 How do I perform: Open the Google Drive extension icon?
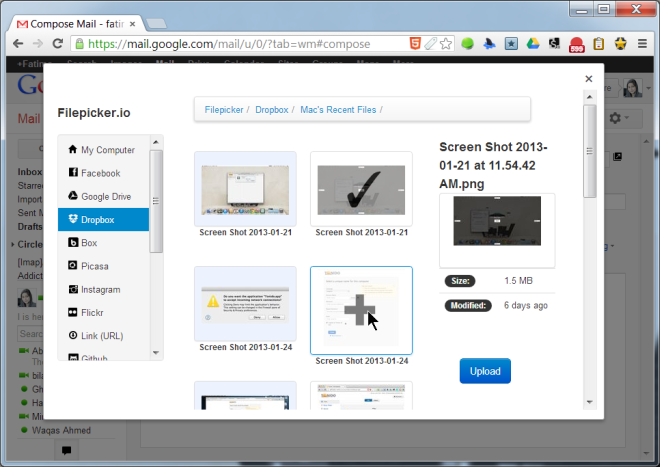[x=533, y=43]
